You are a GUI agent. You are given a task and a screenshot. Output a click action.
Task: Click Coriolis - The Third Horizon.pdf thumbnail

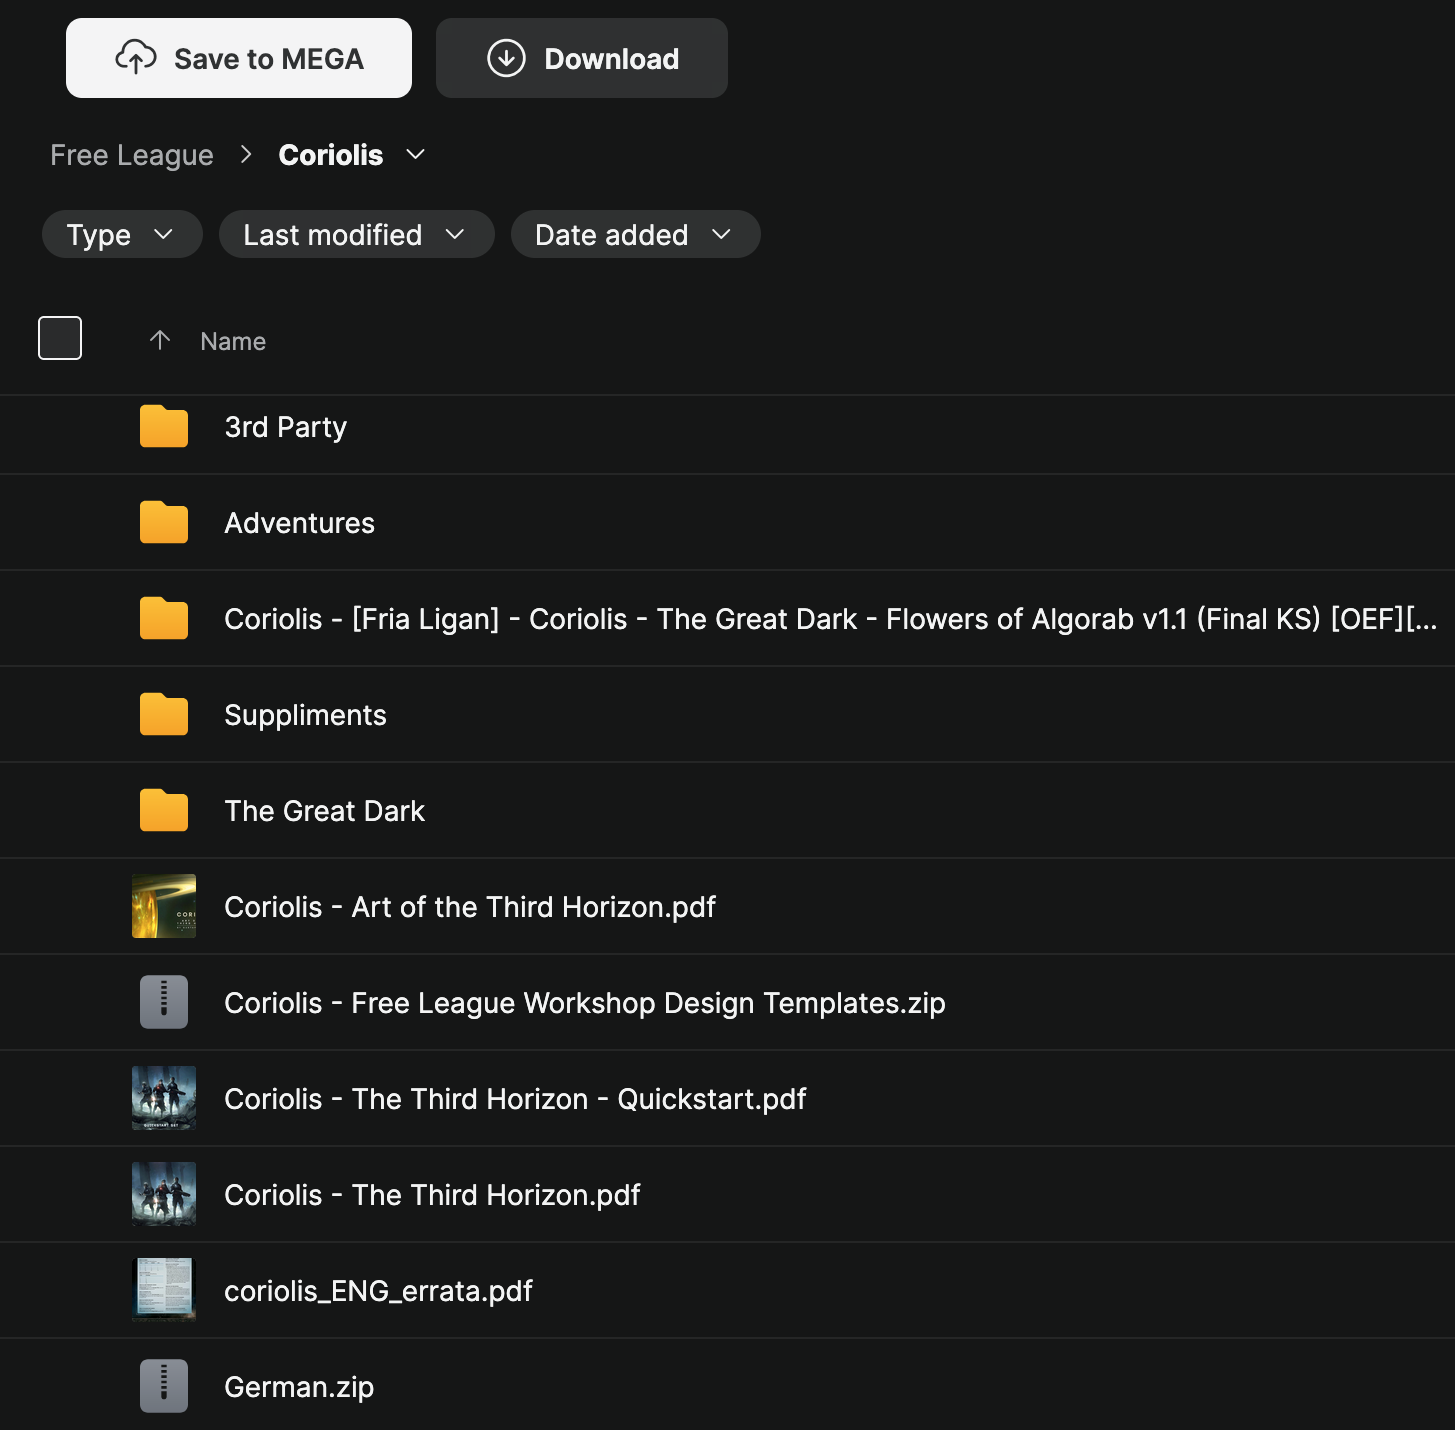coord(164,1194)
